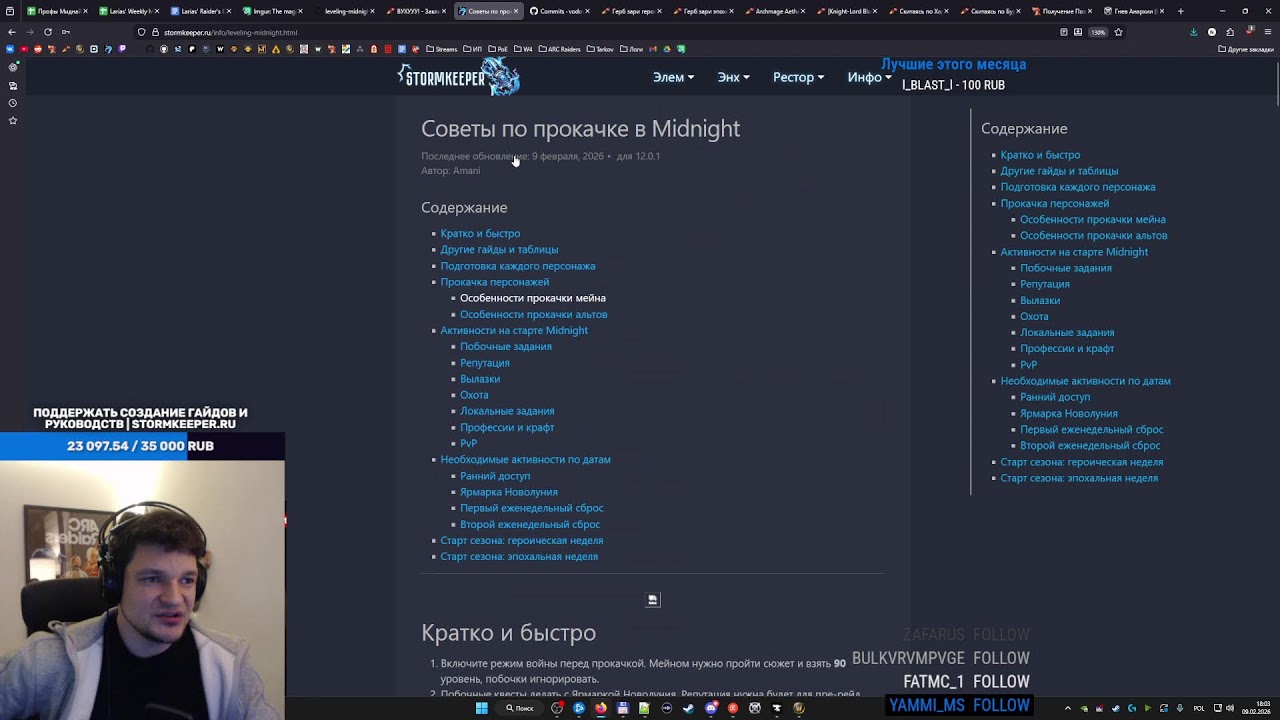
Task: Jump to Ярмарка Новолуния in main contents
Action: coord(508,492)
